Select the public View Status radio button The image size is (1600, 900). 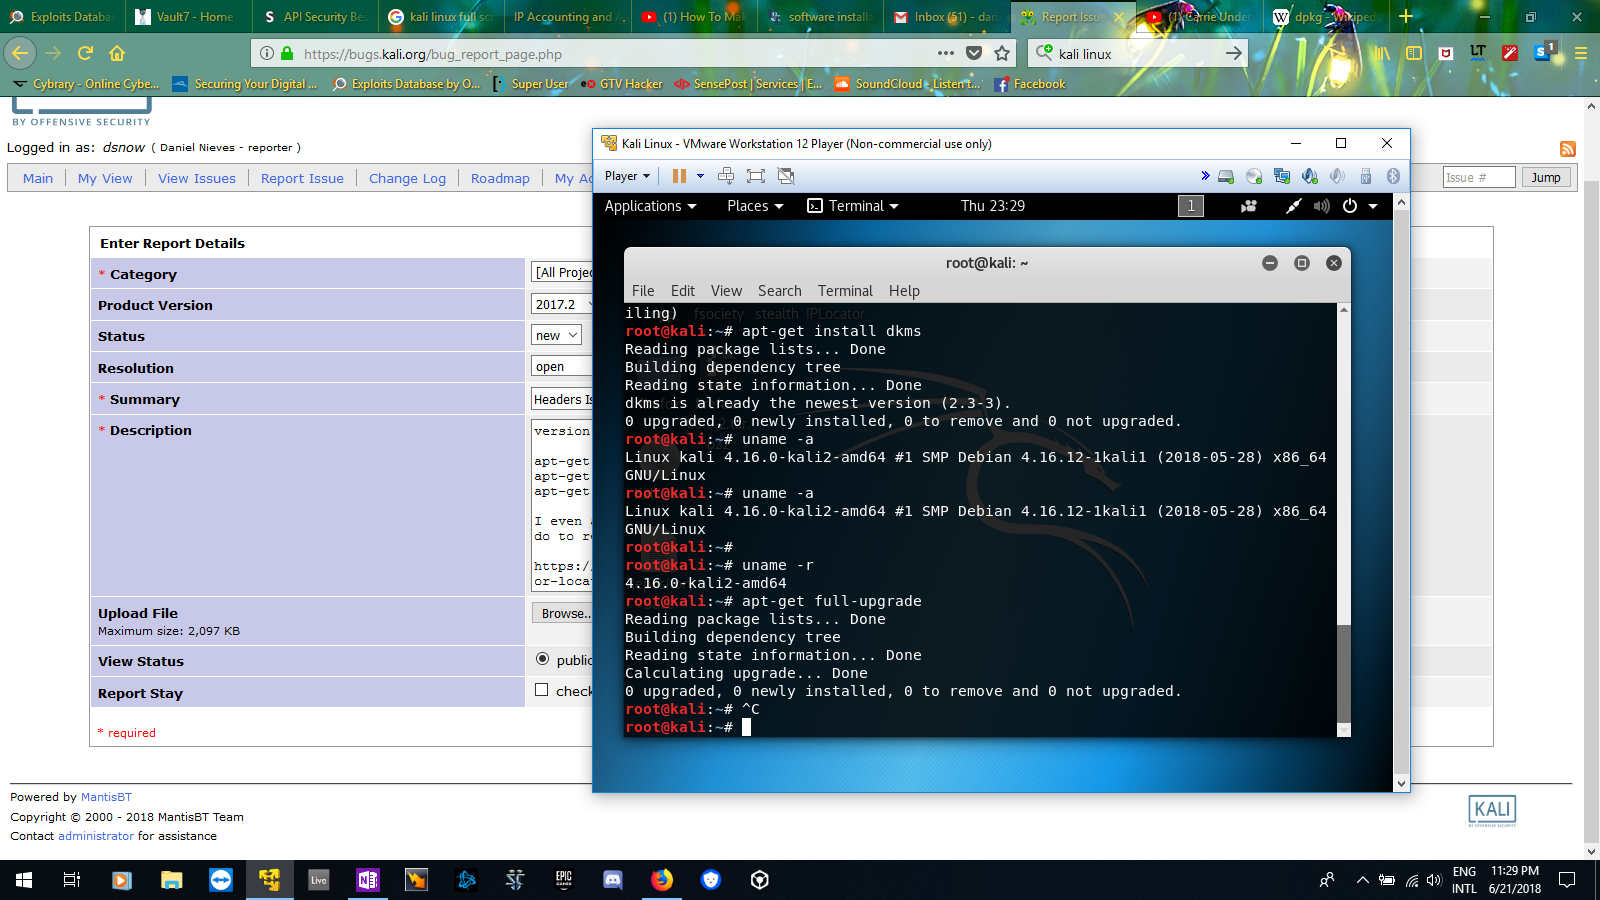coord(542,659)
